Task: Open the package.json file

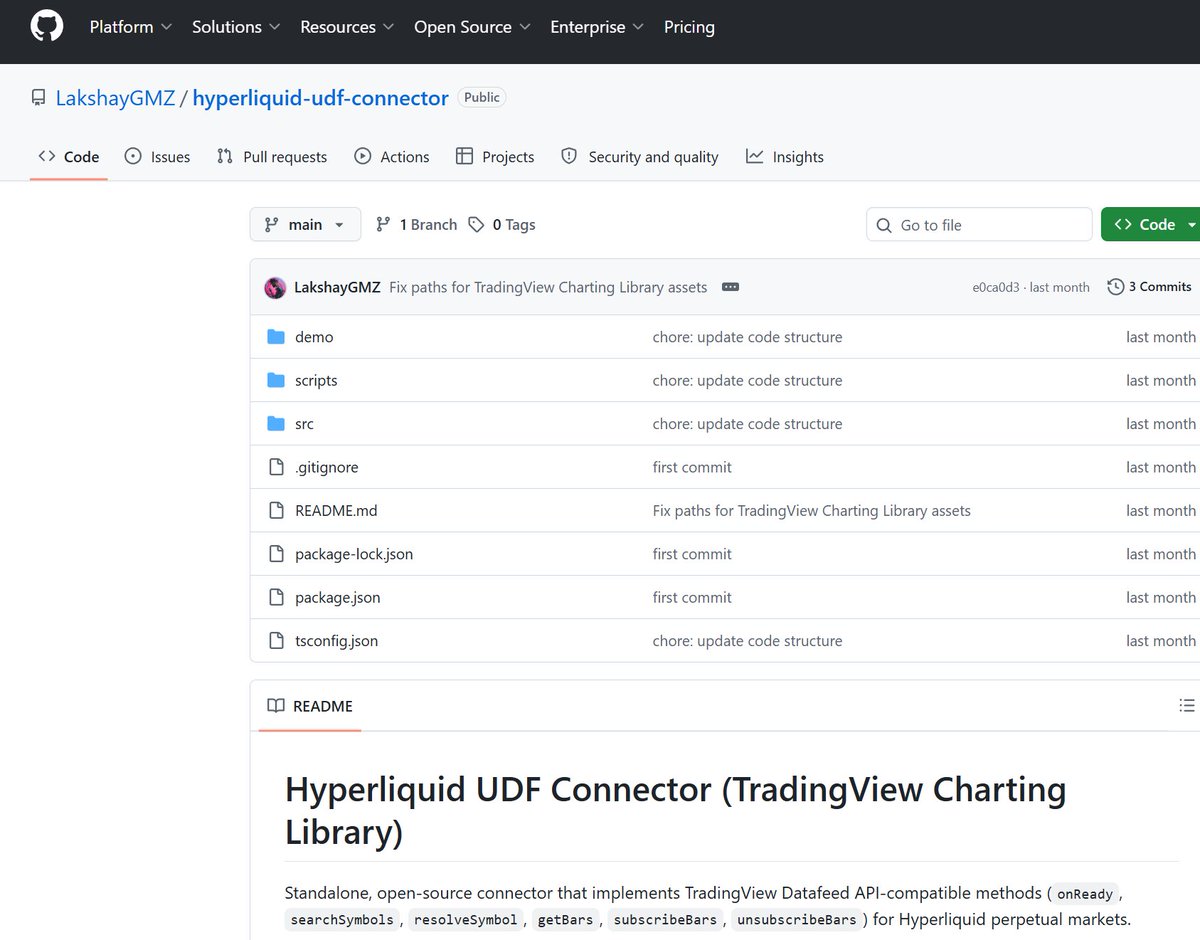Action: [x=337, y=597]
